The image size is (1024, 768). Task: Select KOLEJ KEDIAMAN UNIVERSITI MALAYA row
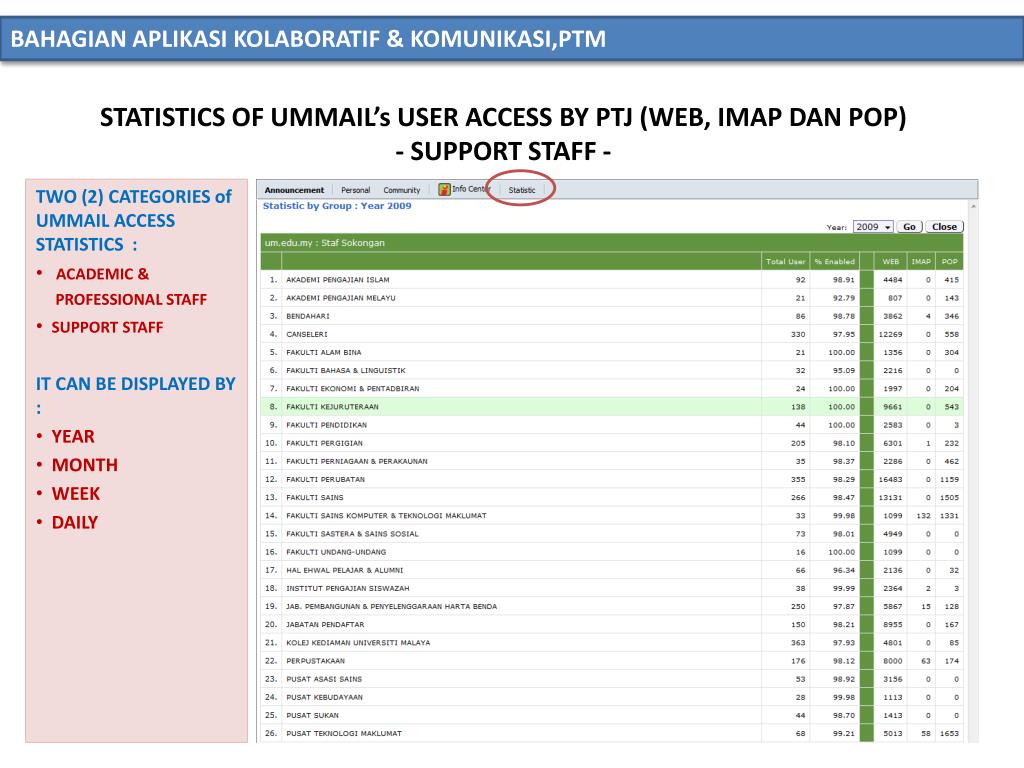click(x=611, y=643)
